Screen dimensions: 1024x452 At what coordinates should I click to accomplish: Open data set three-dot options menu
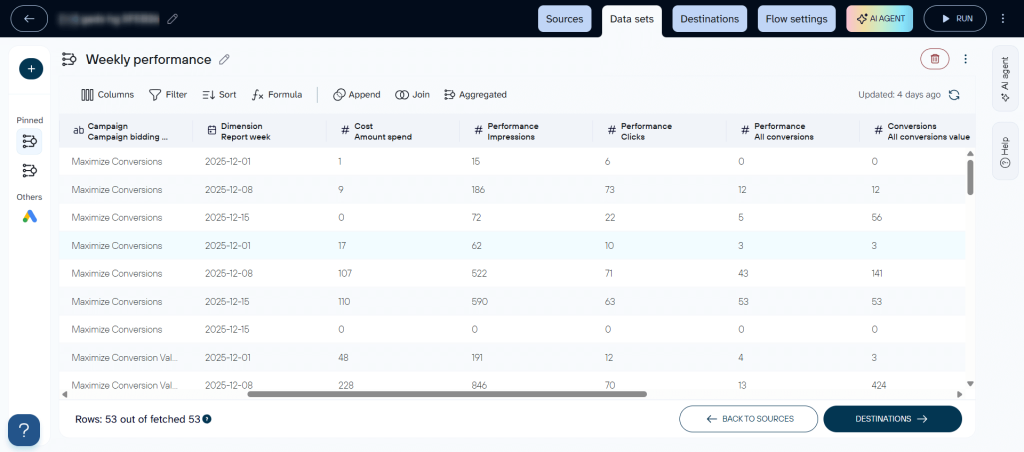[x=966, y=59]
